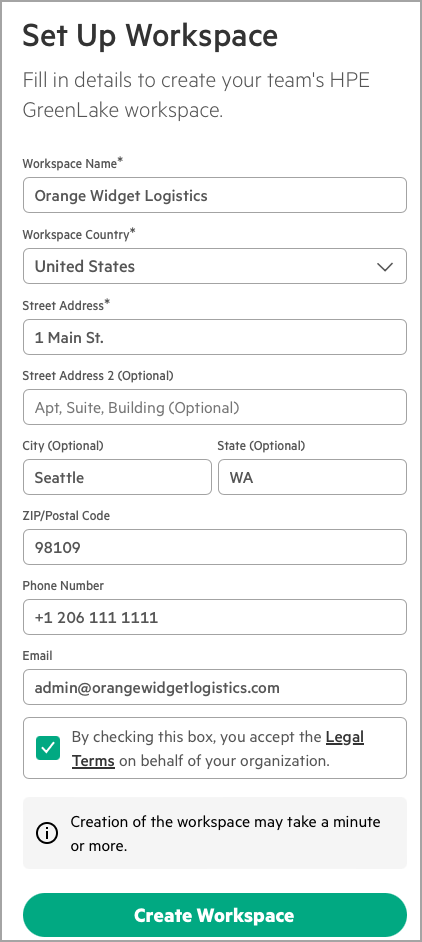Image resolution: width=422 pixels, height=942 pixels.
Task: Click the ZIP/Postal Code field
Action: tap(215, 547)
